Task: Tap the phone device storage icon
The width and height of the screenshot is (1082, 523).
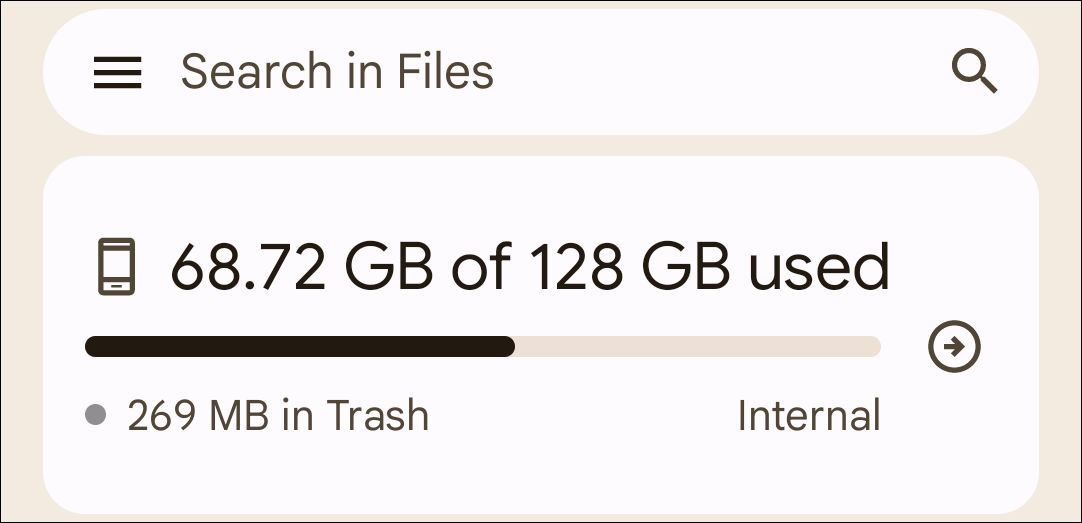Action: (118, 267)
